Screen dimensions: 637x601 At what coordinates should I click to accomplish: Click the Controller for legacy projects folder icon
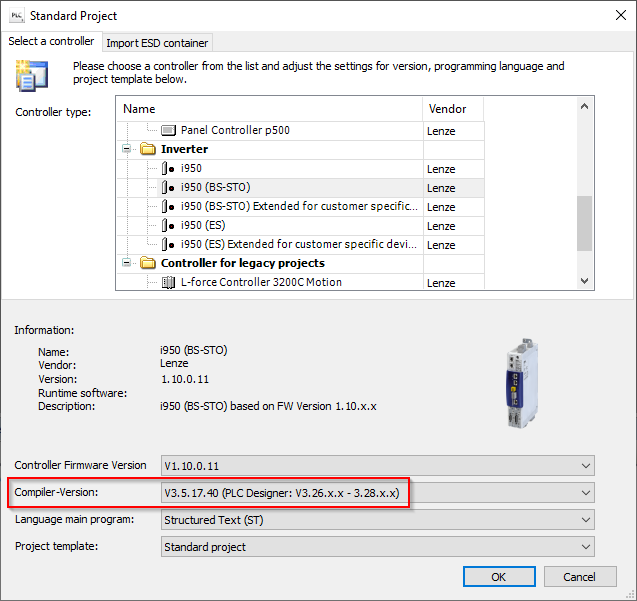tap(148, 263)
